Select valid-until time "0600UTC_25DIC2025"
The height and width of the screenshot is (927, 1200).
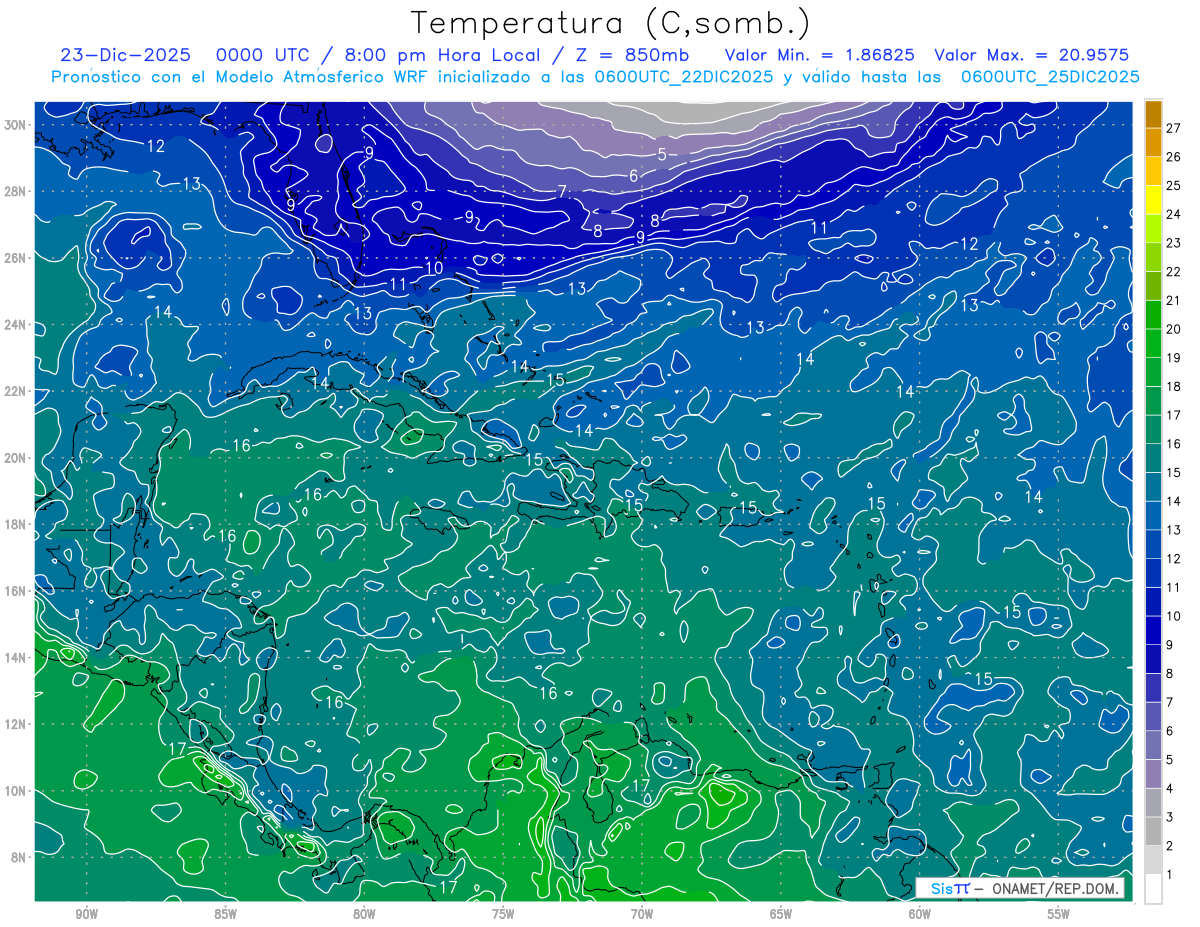pos(1050,77)
